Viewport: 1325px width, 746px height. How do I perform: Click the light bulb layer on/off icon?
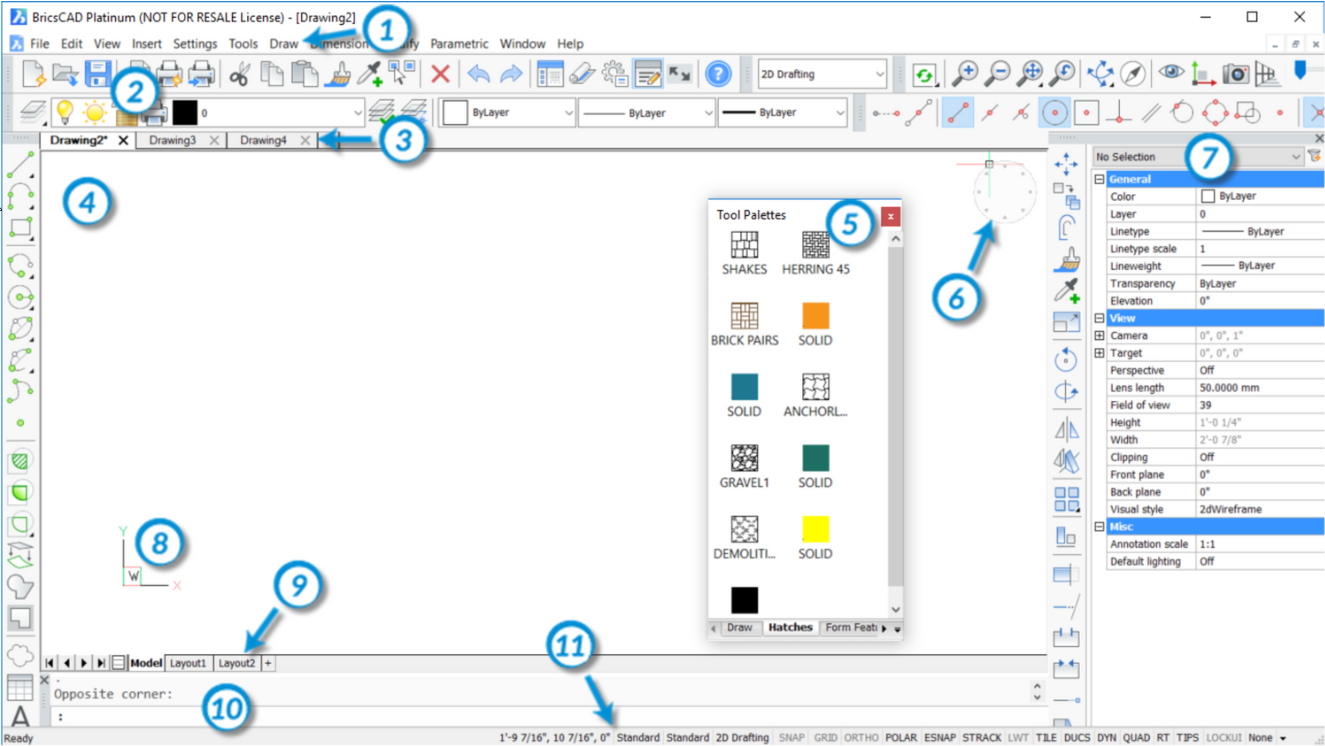[x=64, y=112]
